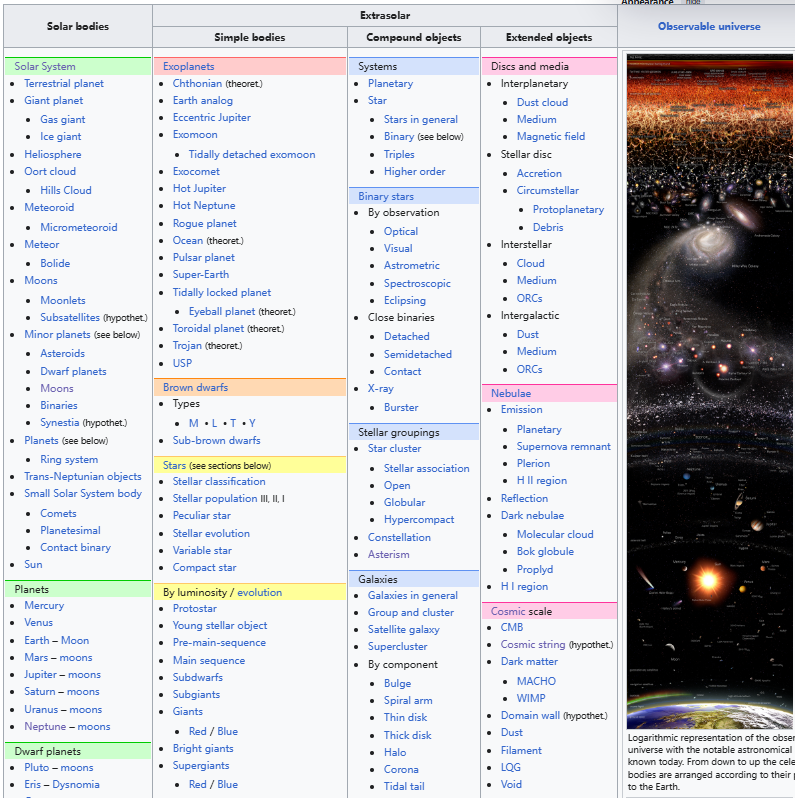Image resolution: width=795 pixels, height=798 pixels.
Task: Click the Mercury planet link
Action: (x=44, y=605)
